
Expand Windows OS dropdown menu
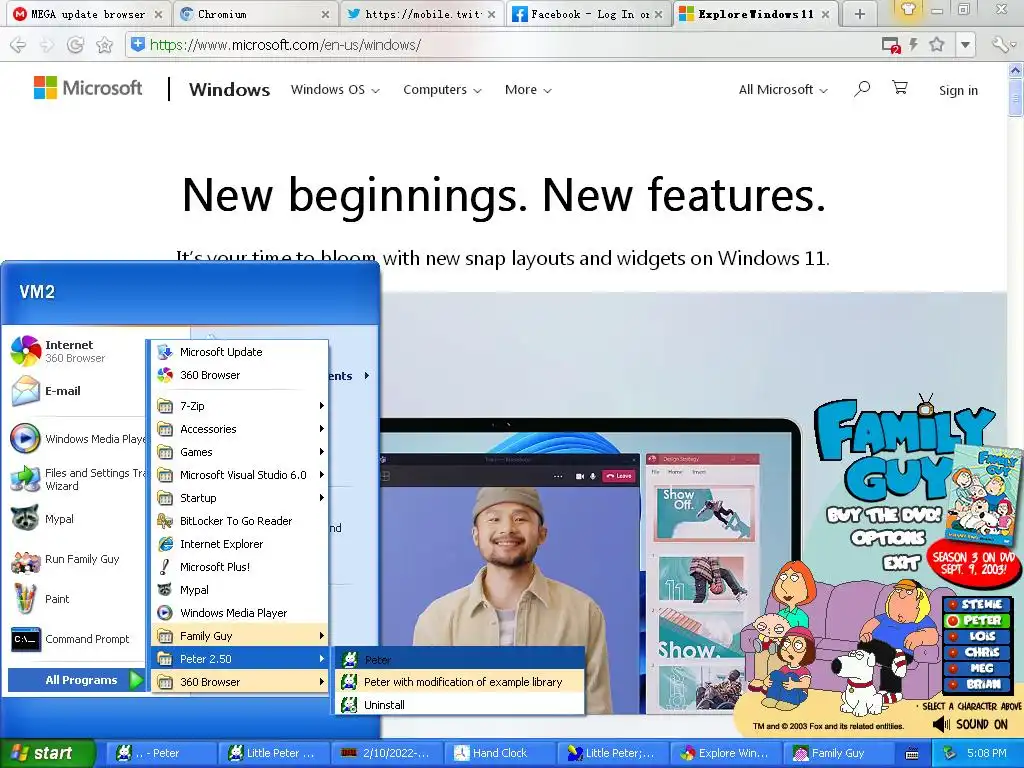335,89
